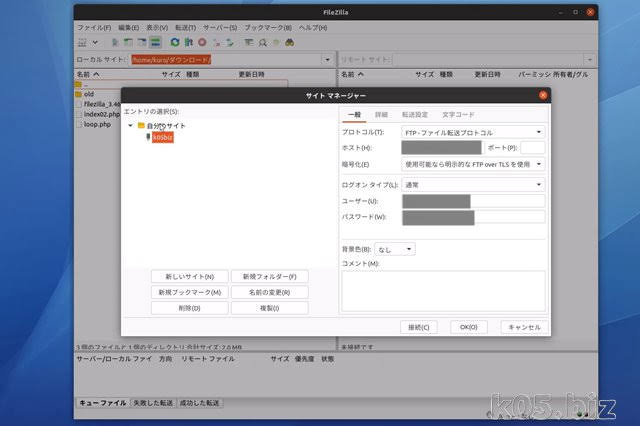Open the ログオンタイプ dropdown
This screenshot has width=640, height=426.
(x=473, y=185)
